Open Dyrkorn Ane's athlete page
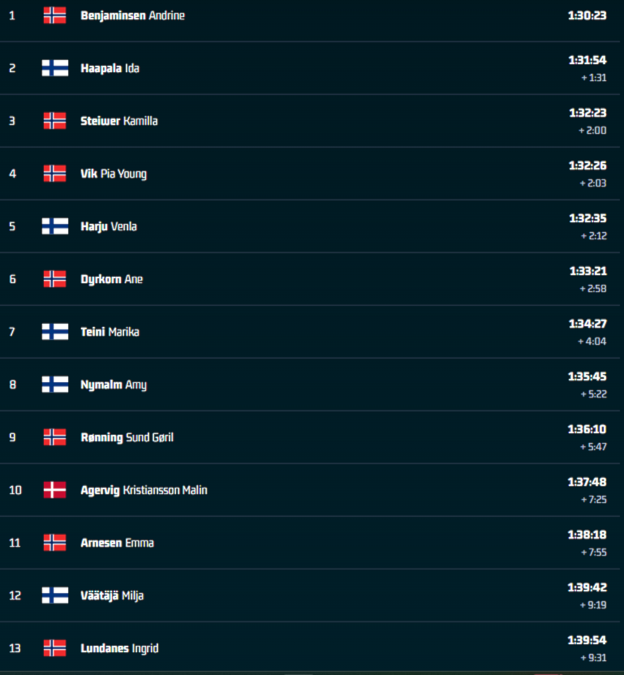This screenshot has width=624, height=675. (111, 279)
